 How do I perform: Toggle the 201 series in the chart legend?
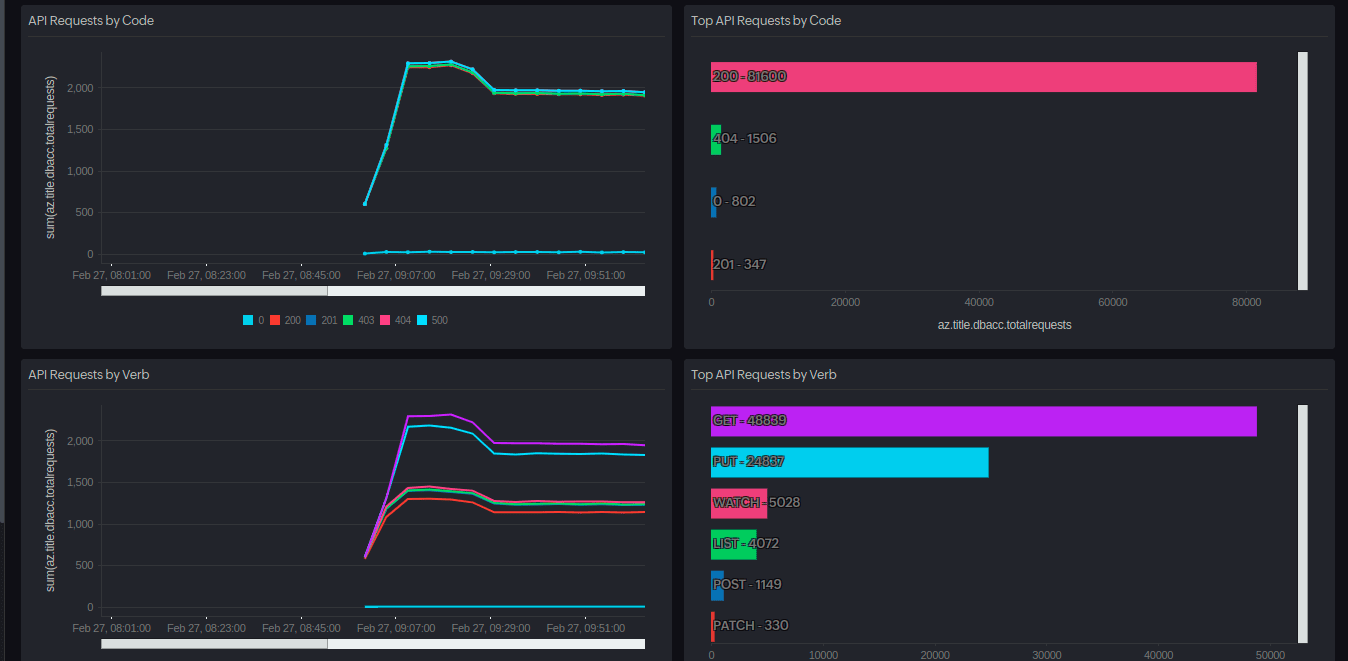322,320
